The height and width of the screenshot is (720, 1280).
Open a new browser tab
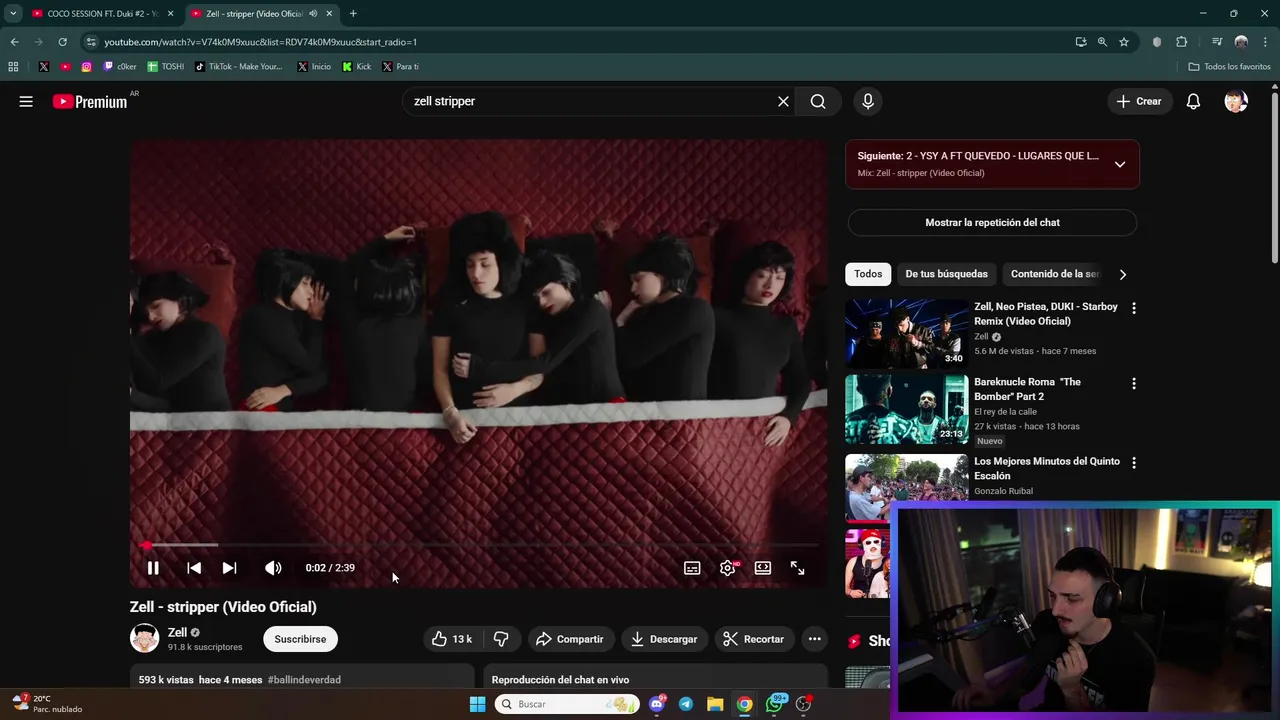click(353, 14)
